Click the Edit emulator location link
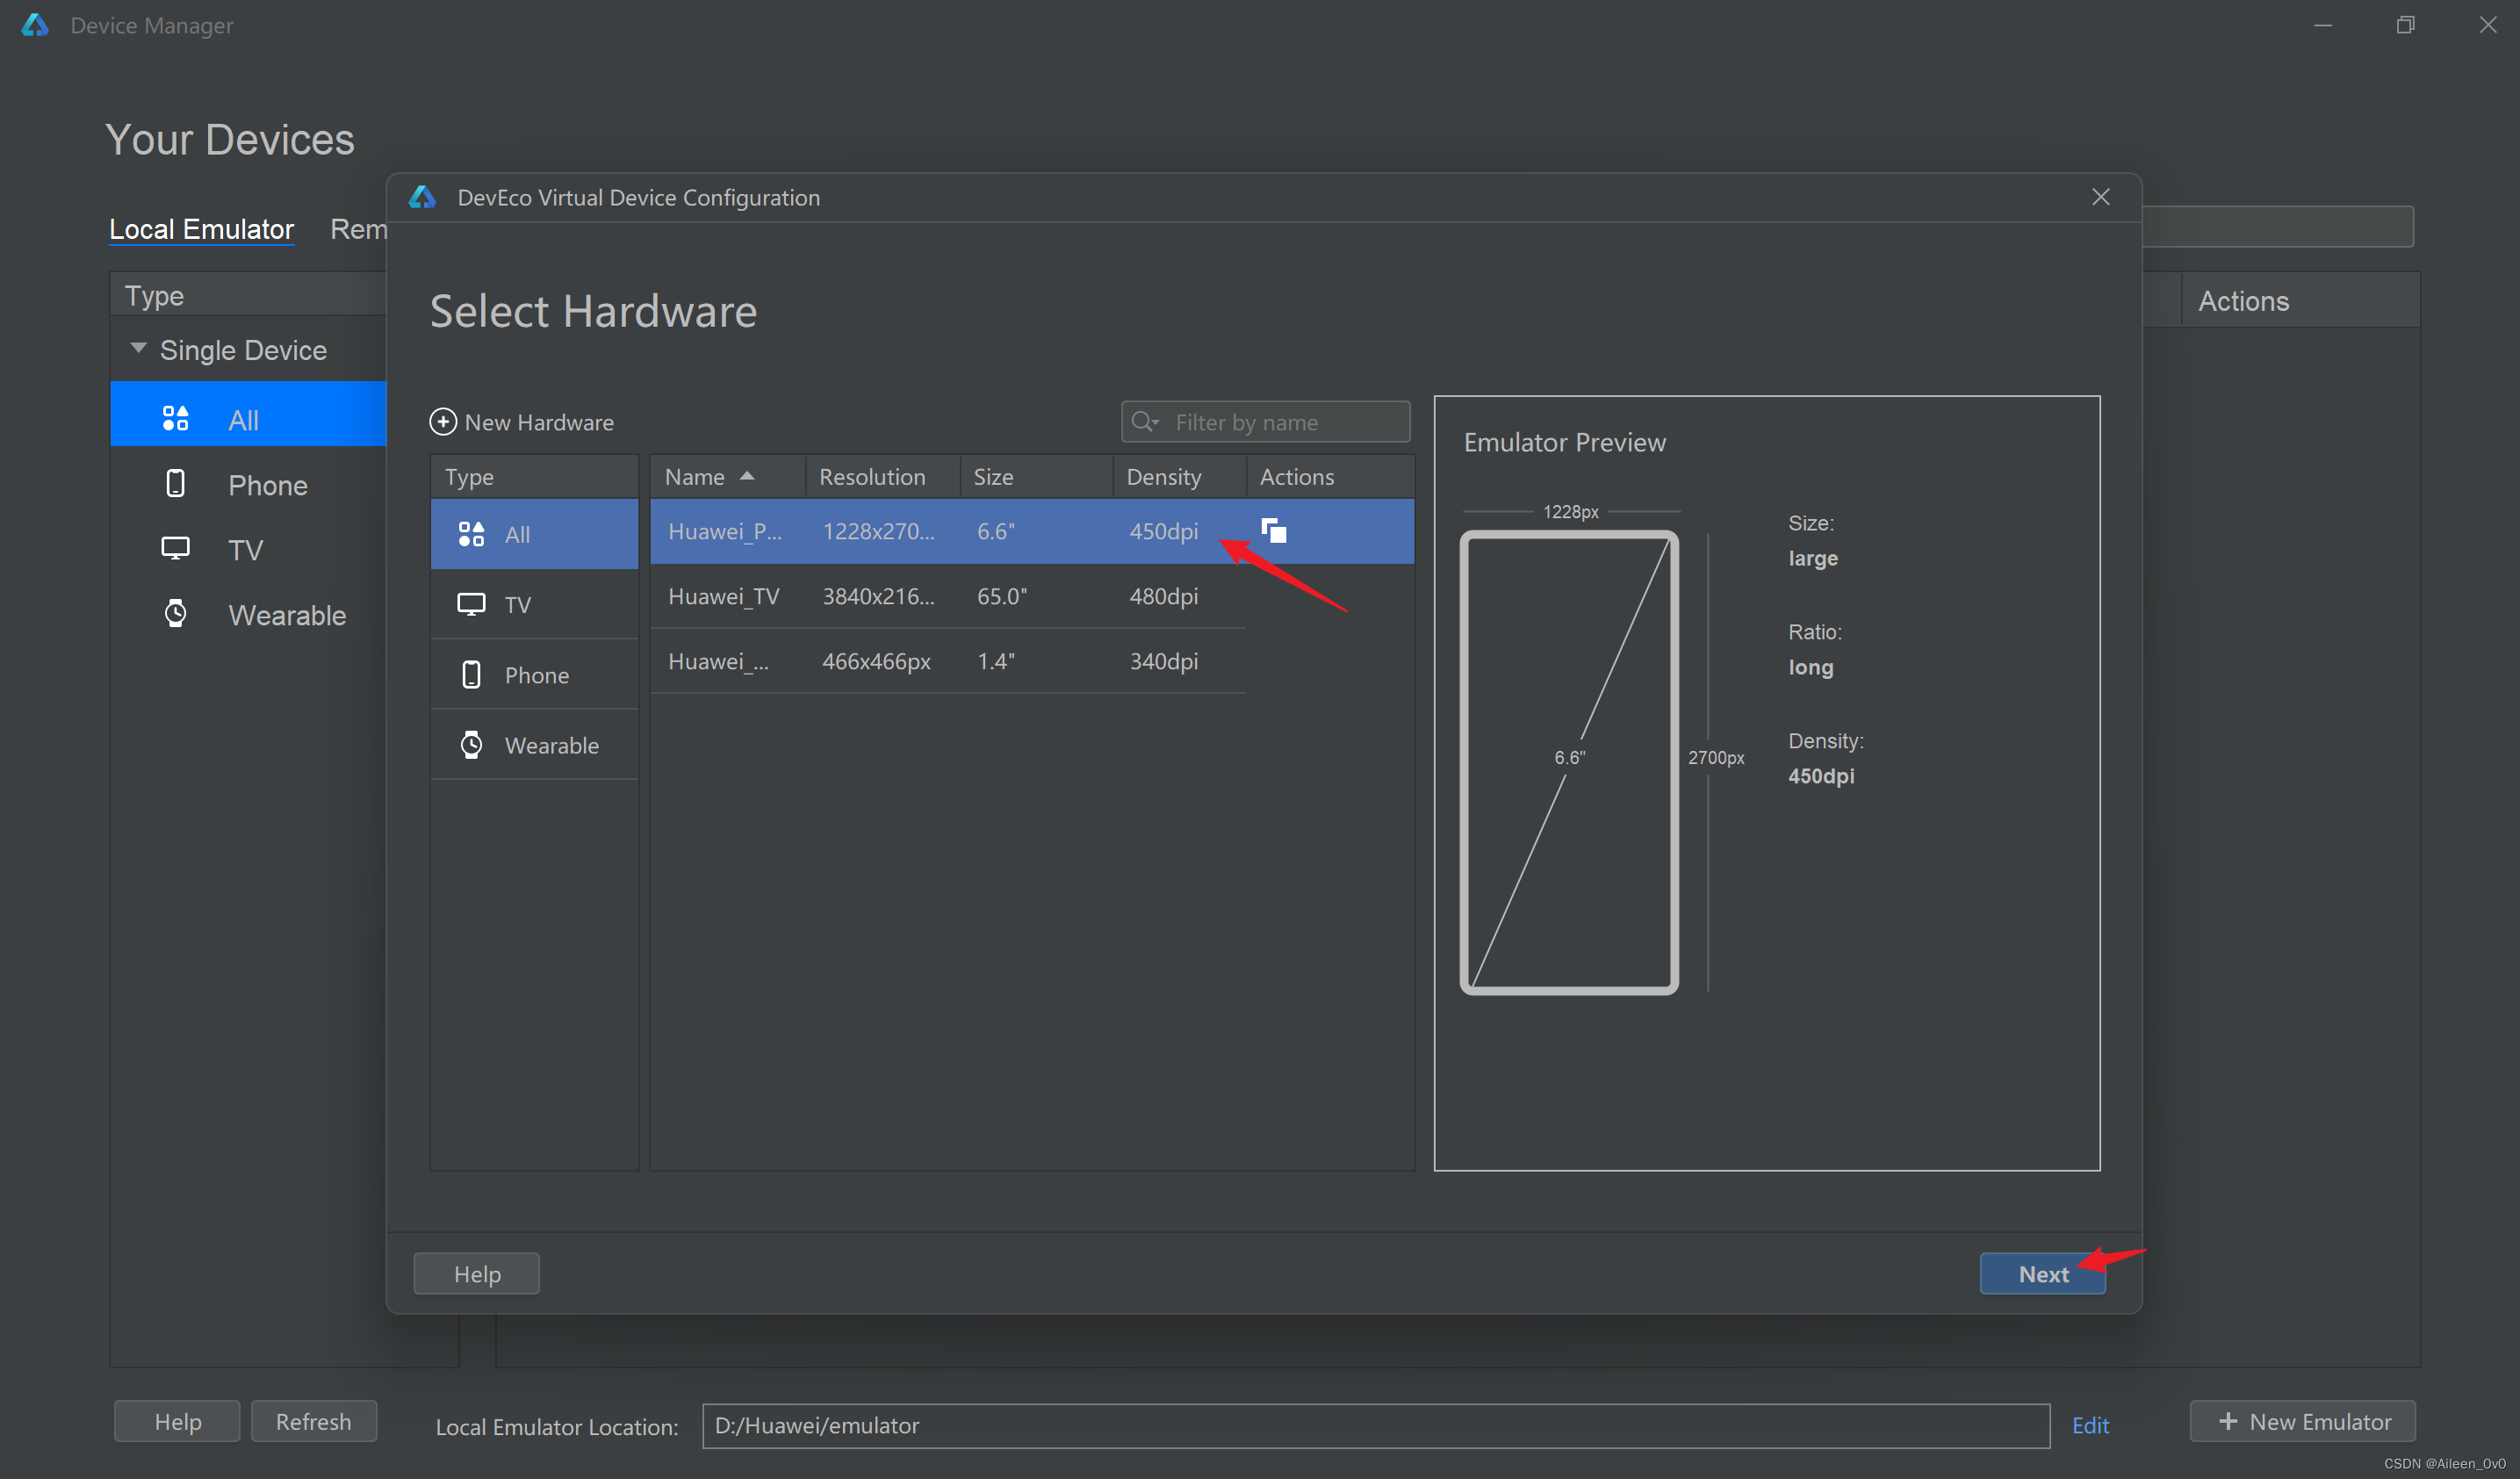 click(x=2089, y=1425)
